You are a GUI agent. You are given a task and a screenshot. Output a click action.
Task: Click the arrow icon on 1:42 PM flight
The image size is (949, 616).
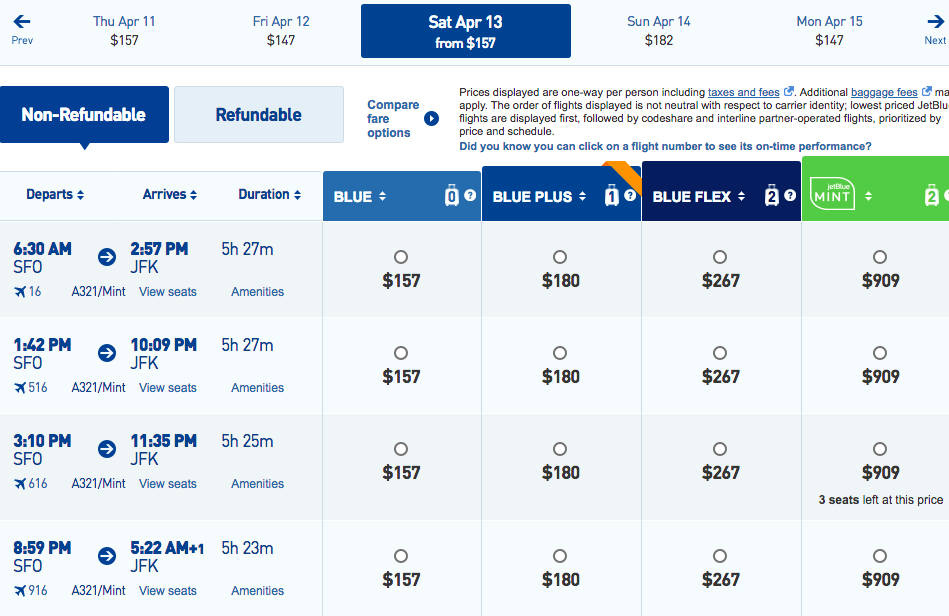107,353
